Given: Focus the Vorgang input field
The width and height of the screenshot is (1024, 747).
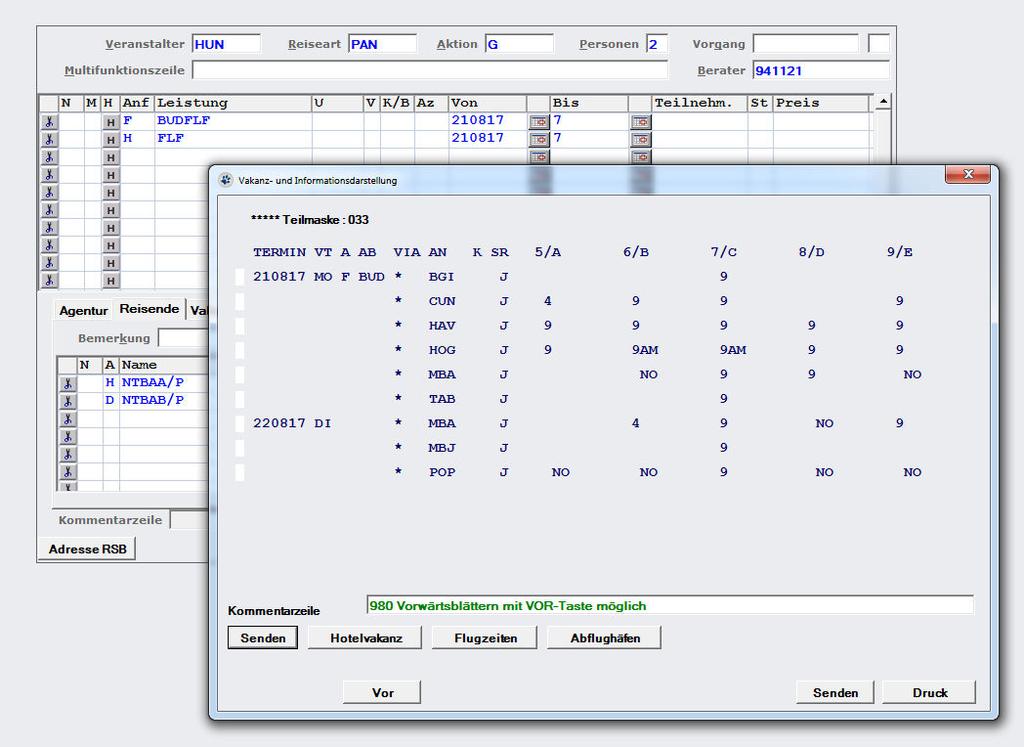Looking at the screenshot, I should [806, 44].
